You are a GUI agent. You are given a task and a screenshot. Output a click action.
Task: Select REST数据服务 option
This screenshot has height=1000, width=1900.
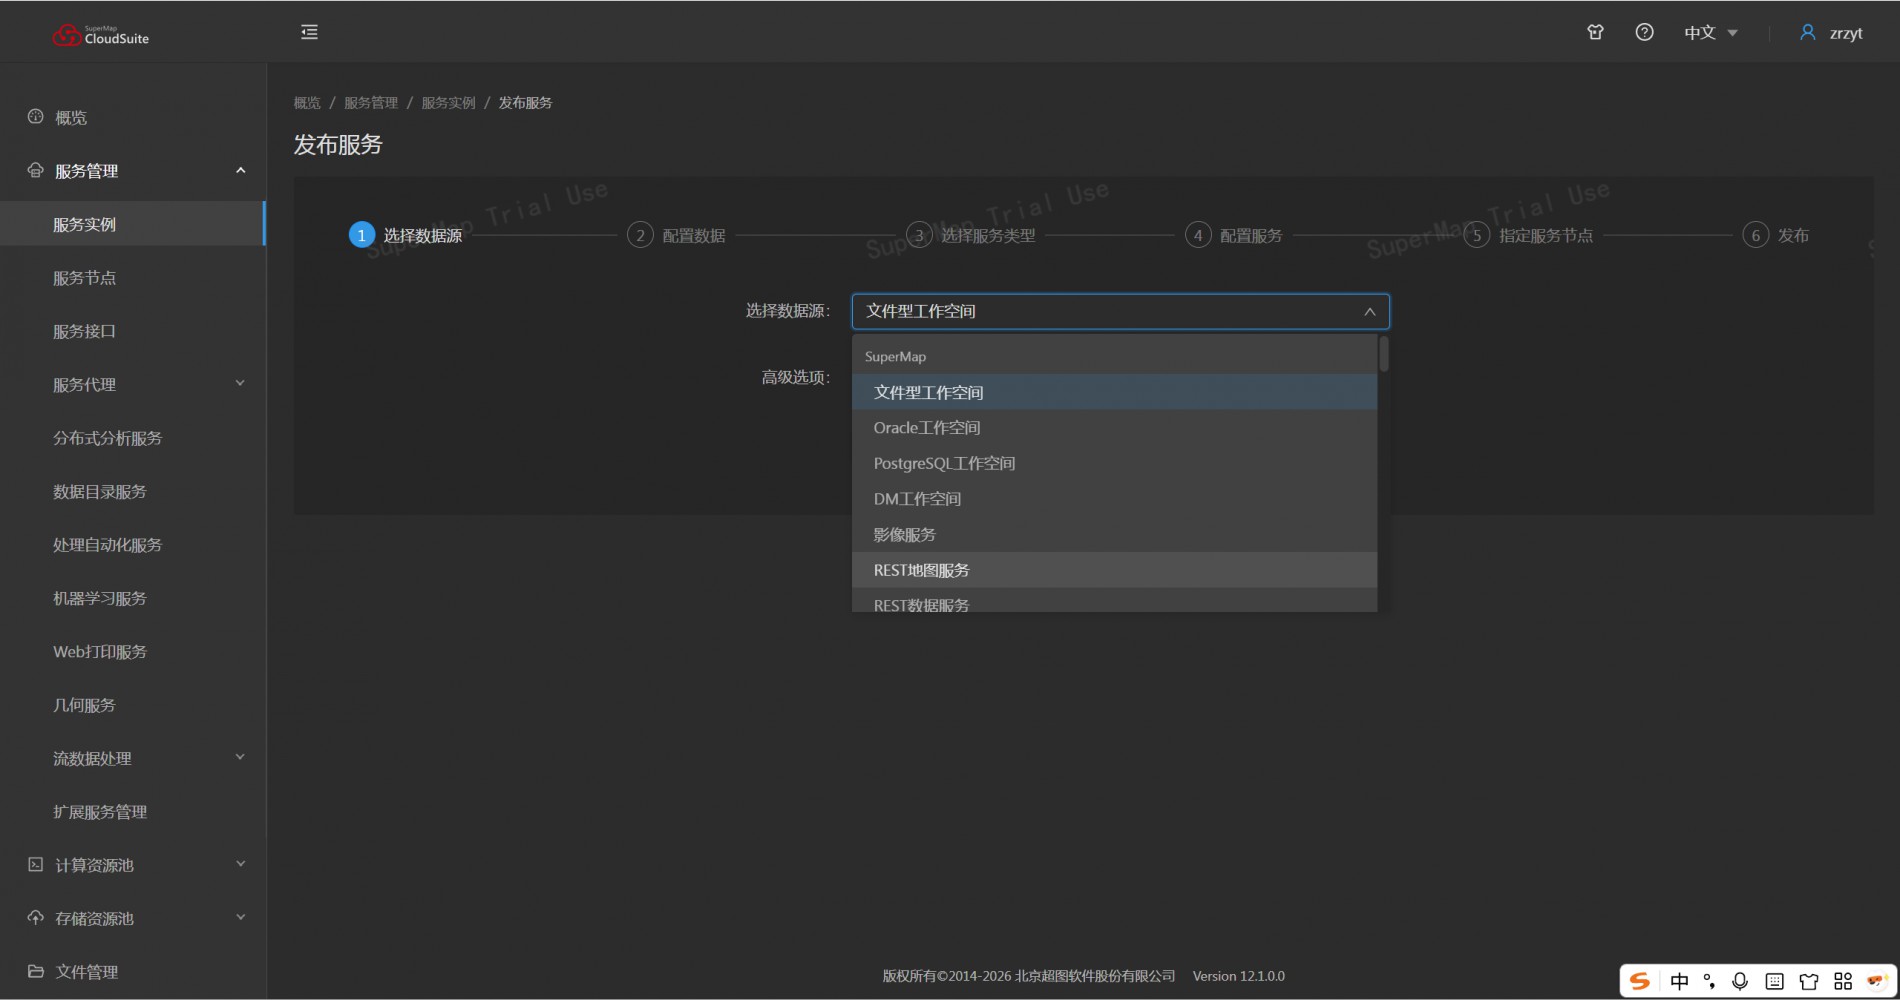point(1114,601)
